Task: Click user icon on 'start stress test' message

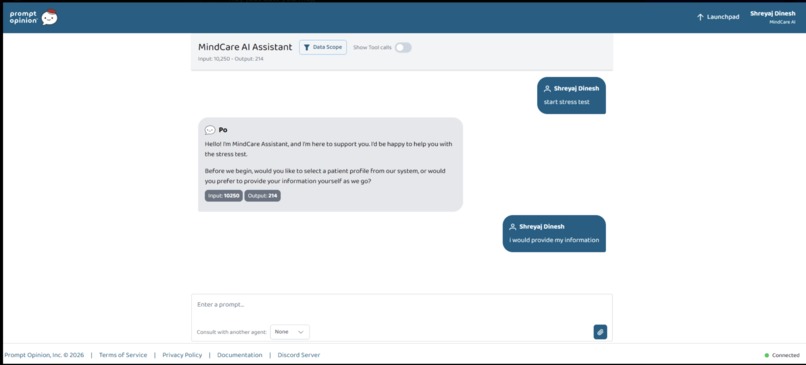Action: (547, 88)
